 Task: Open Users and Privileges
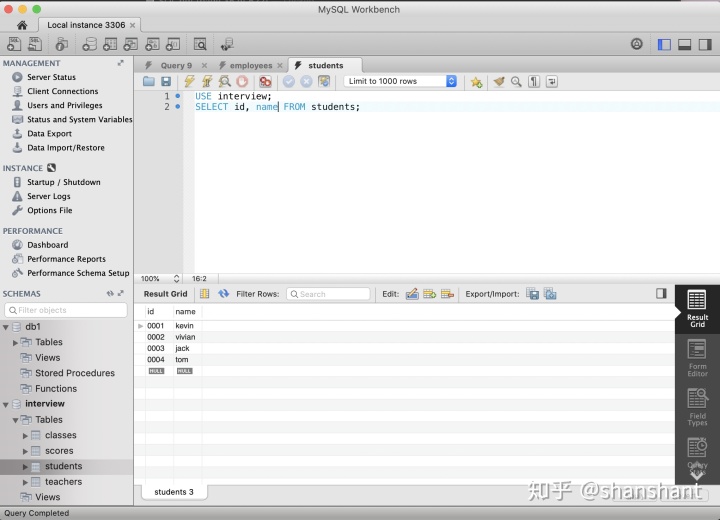point(64,106)
